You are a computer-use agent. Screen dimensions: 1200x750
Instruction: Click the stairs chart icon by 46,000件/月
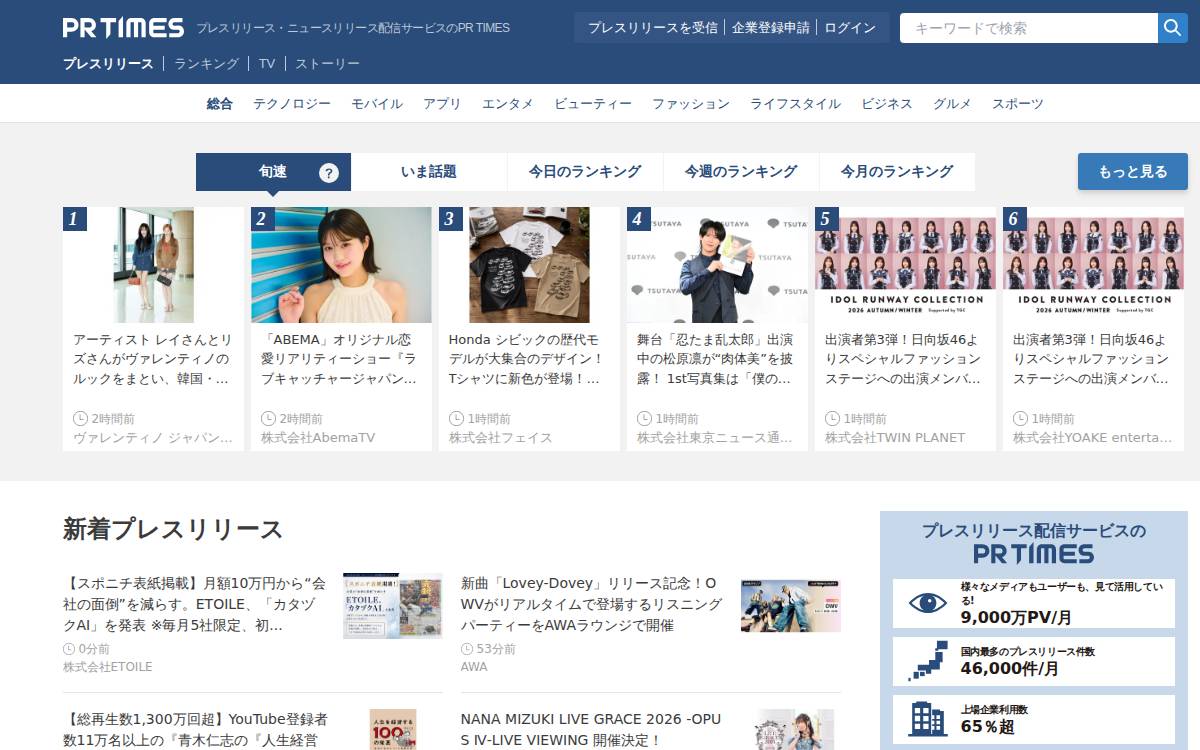927,661
